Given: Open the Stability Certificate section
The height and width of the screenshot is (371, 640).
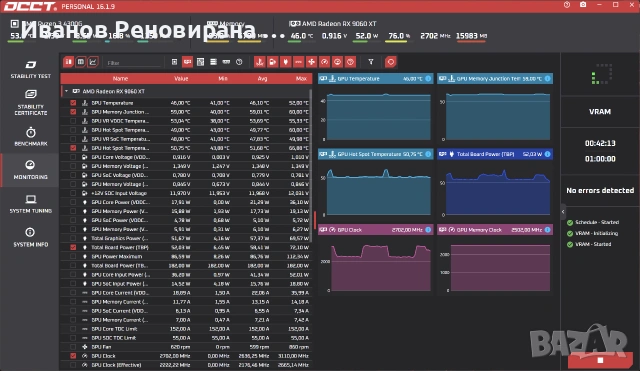Looking at the screenshot, I should (31, 102).
